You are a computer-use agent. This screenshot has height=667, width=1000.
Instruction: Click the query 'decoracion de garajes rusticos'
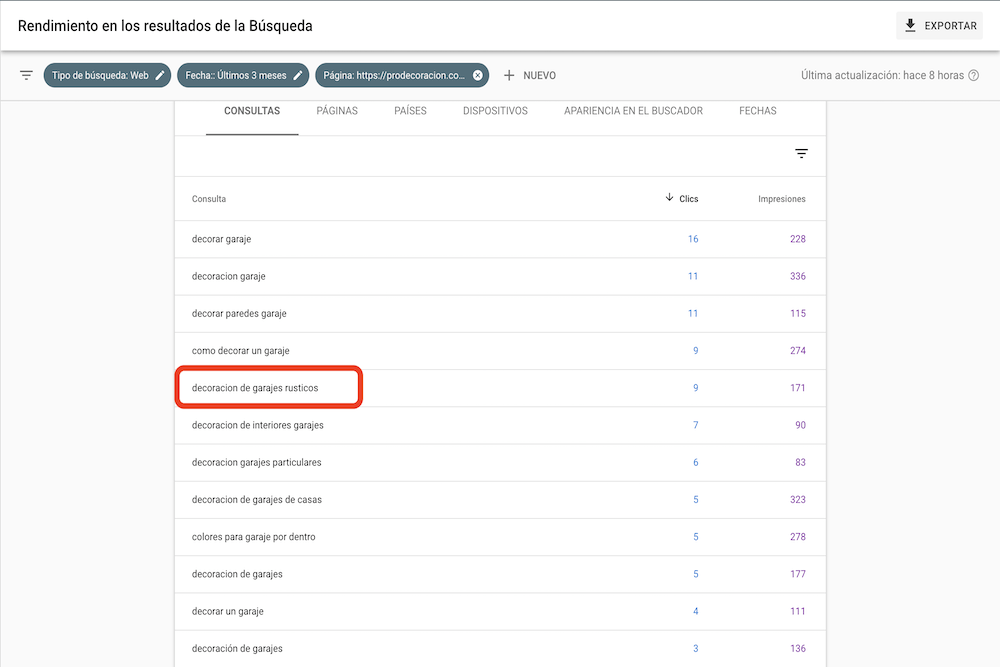tap(255, 388)
